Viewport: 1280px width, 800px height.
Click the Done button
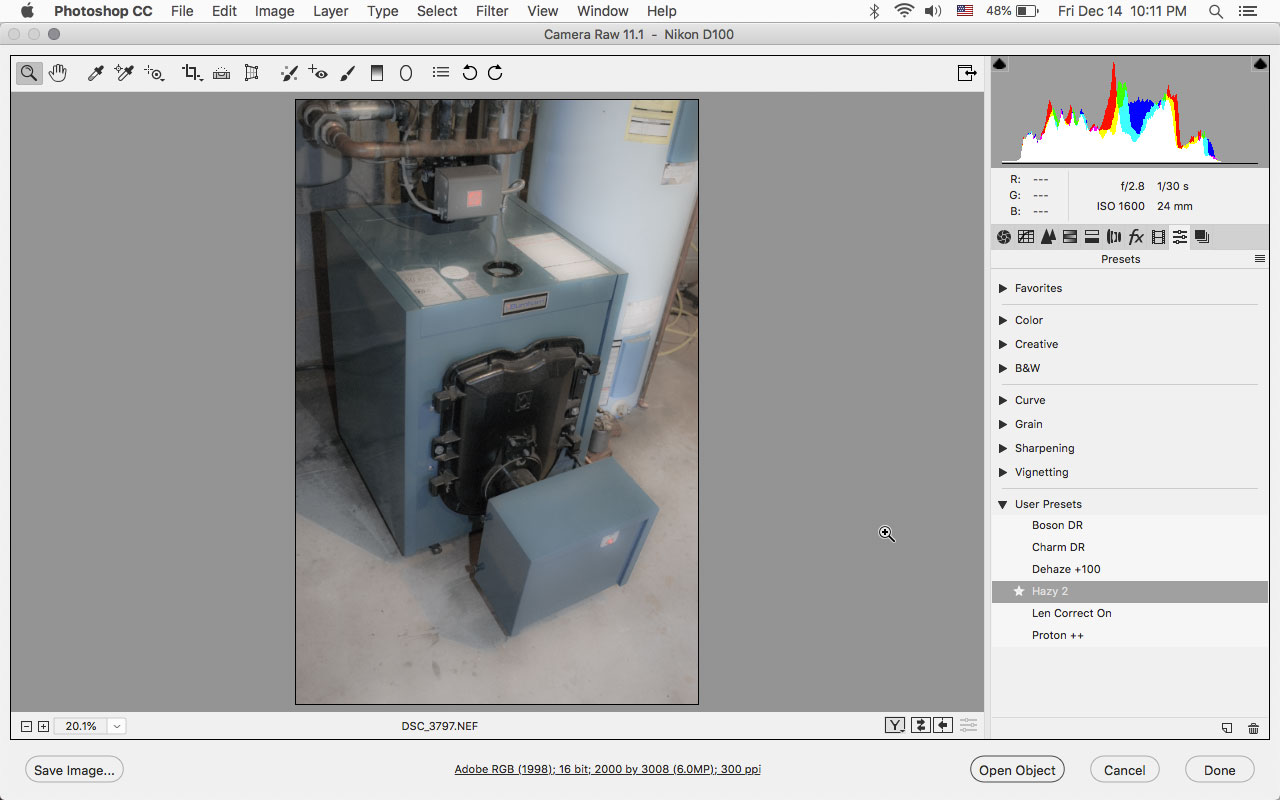point(1220,770)
